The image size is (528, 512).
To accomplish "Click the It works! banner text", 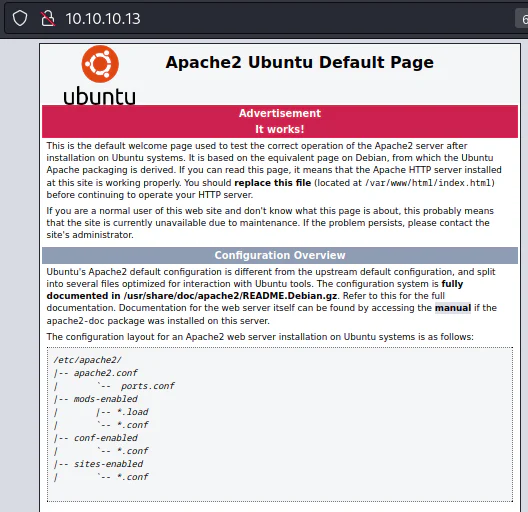I will [279, 129].
